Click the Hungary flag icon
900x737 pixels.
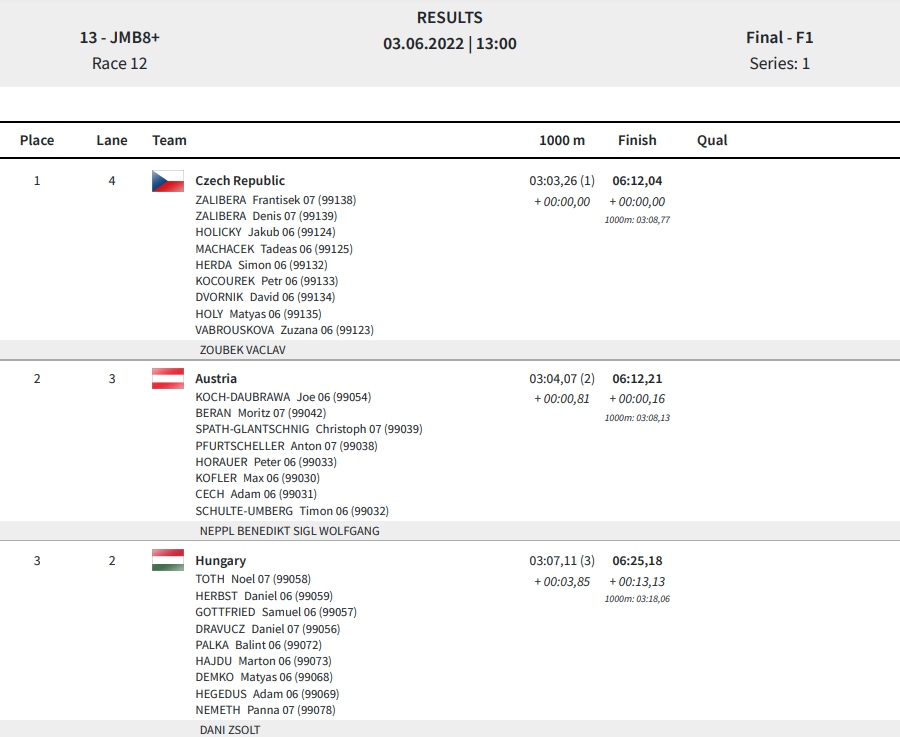pyautogui.click(x=168, y=560)
